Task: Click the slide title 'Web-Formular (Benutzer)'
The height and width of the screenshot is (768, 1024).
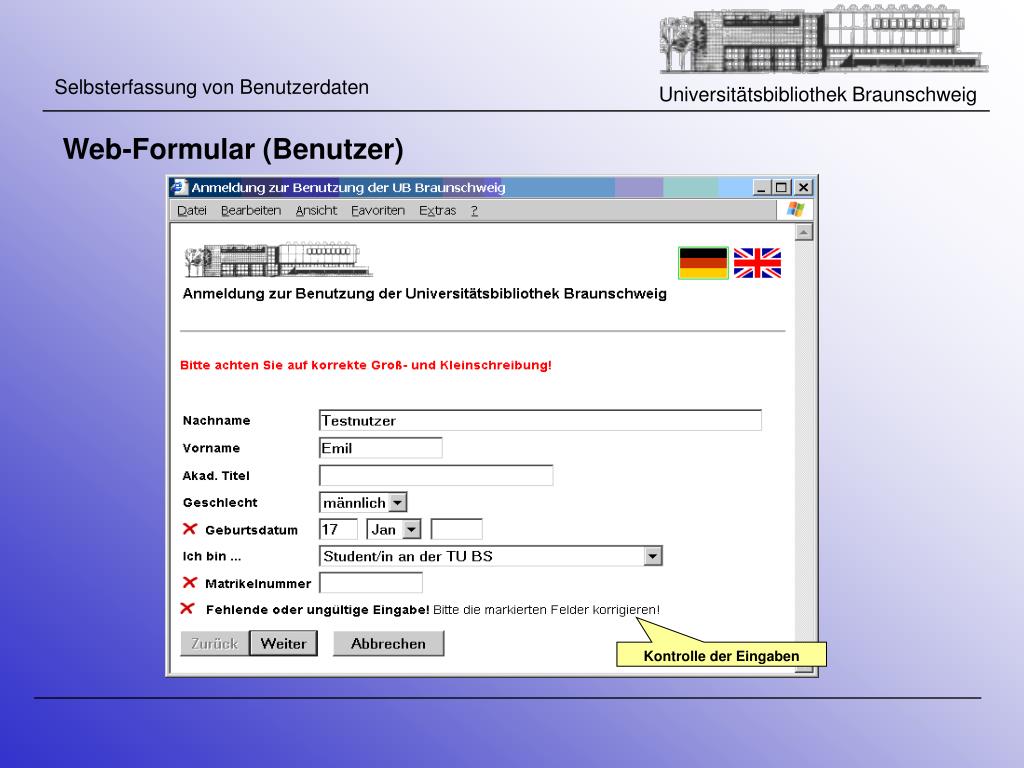Action: pyautogui.click(x=233, y=150)
